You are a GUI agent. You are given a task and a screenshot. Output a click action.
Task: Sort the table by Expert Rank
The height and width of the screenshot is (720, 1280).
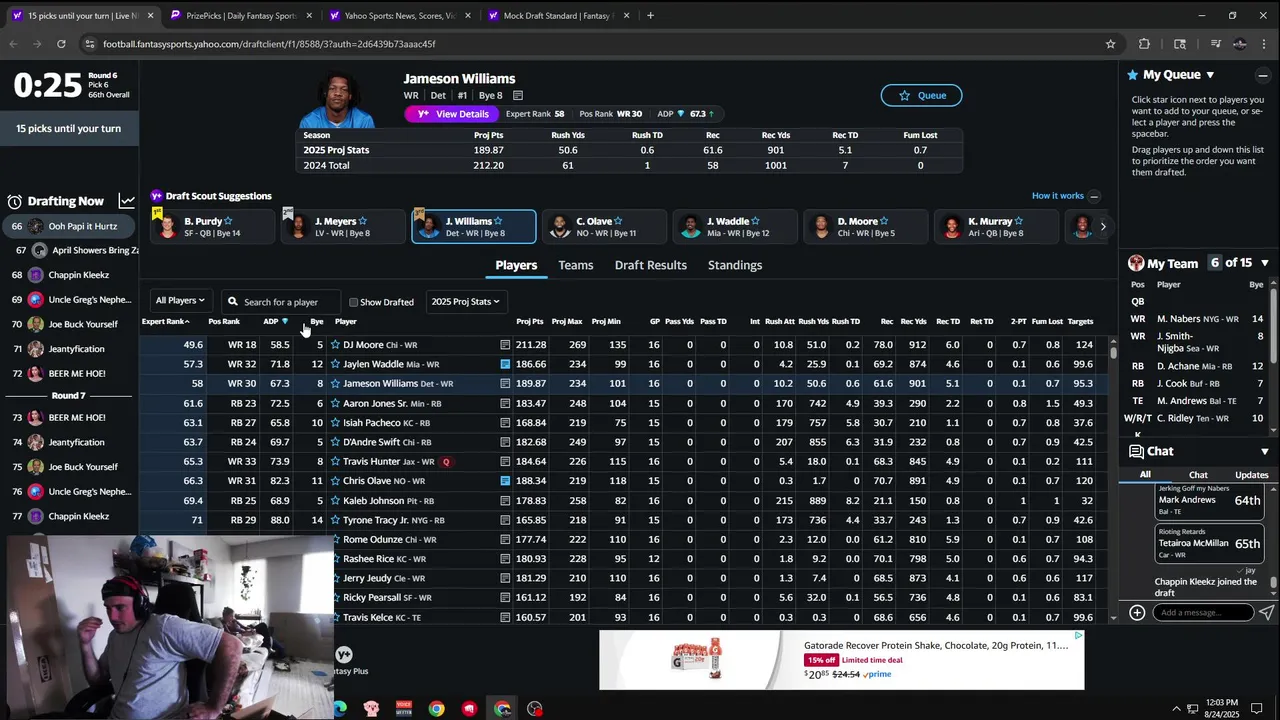(x=165, y=322)
